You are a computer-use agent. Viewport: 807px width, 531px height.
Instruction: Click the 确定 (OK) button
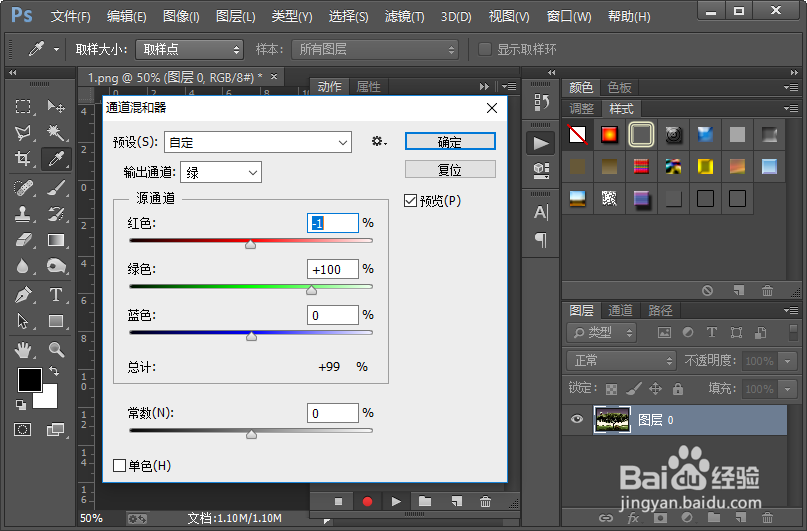(x=450, y=141)
